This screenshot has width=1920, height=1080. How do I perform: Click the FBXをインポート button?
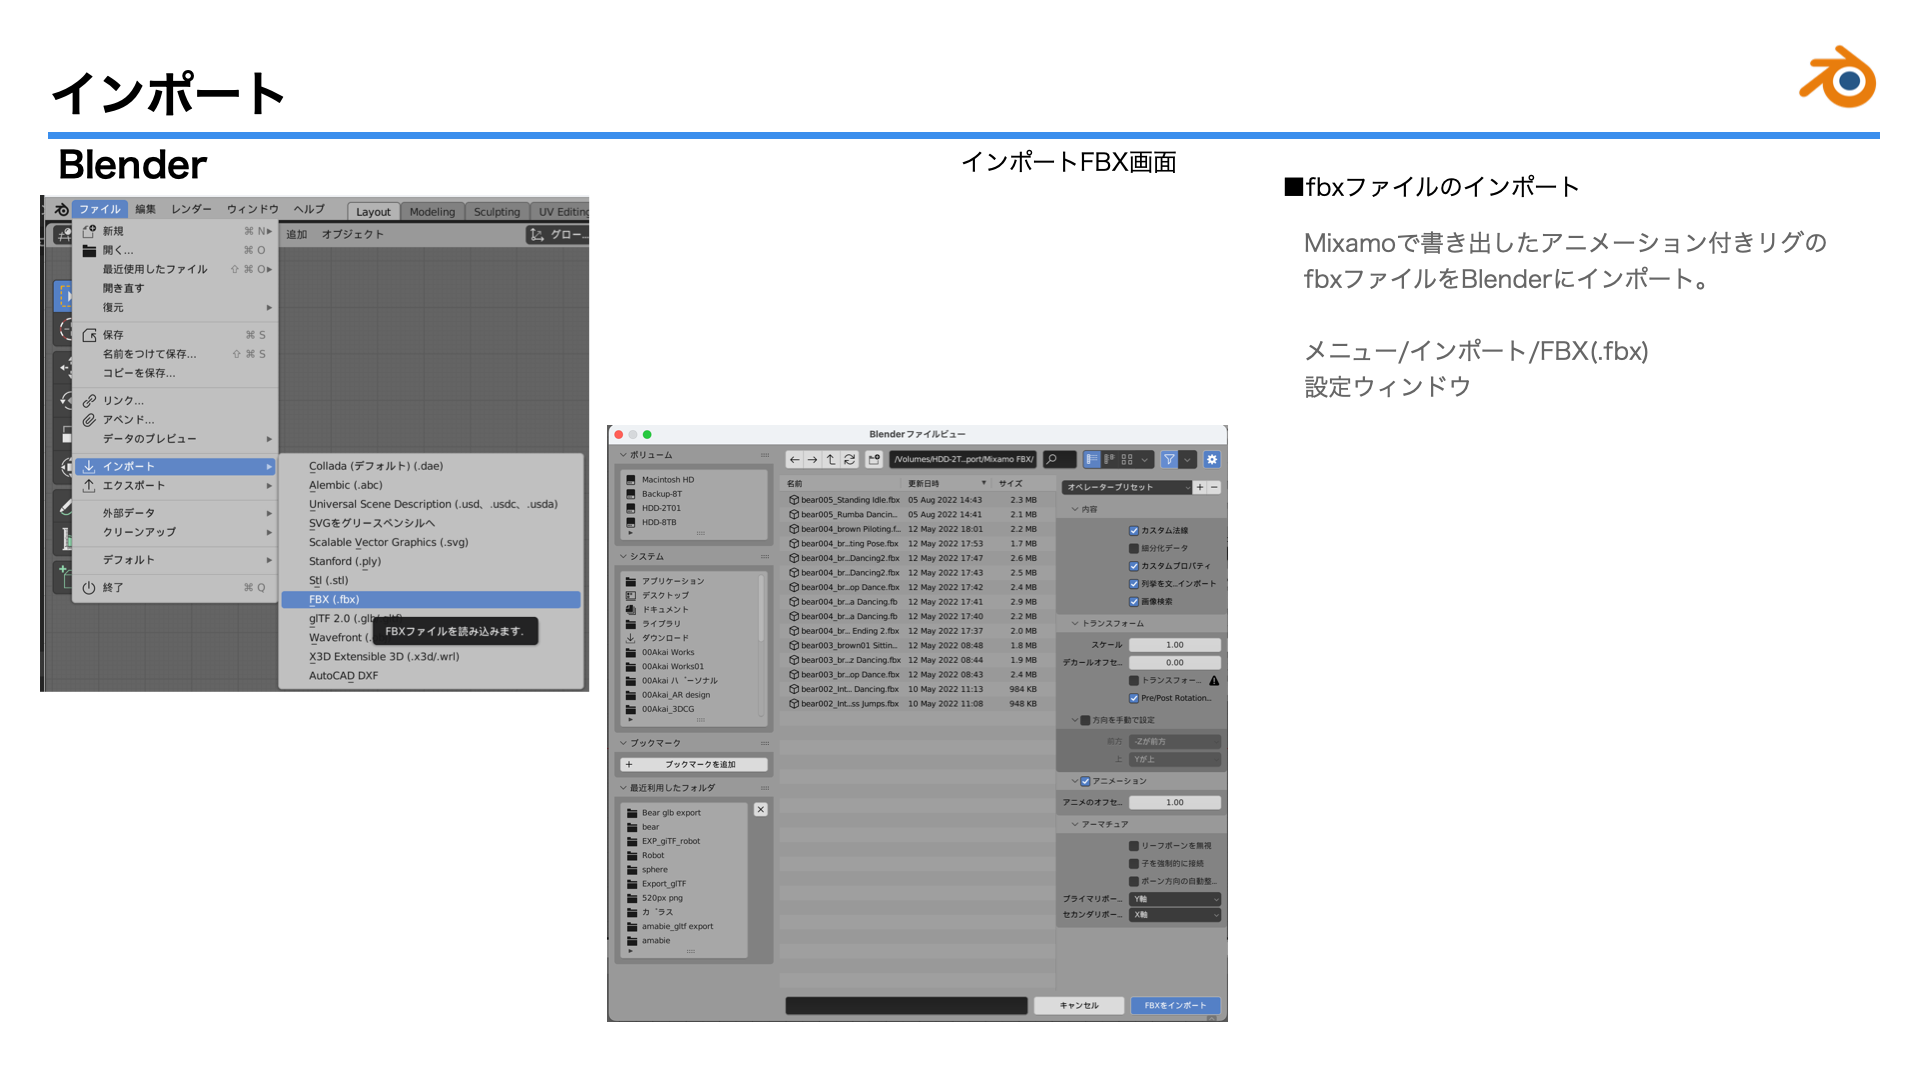click(x=1176, y=1006)
